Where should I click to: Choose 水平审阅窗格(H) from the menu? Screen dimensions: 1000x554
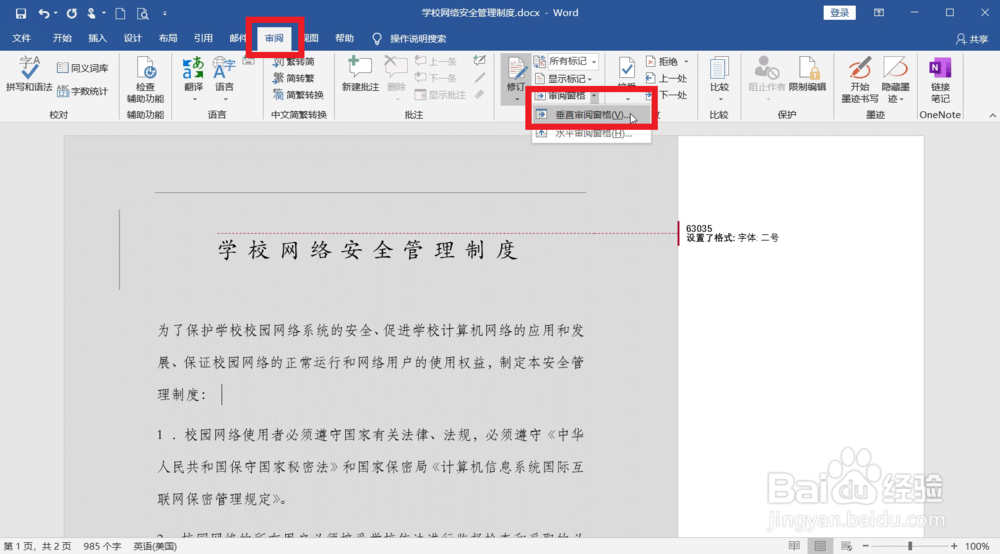coord(591,134)
